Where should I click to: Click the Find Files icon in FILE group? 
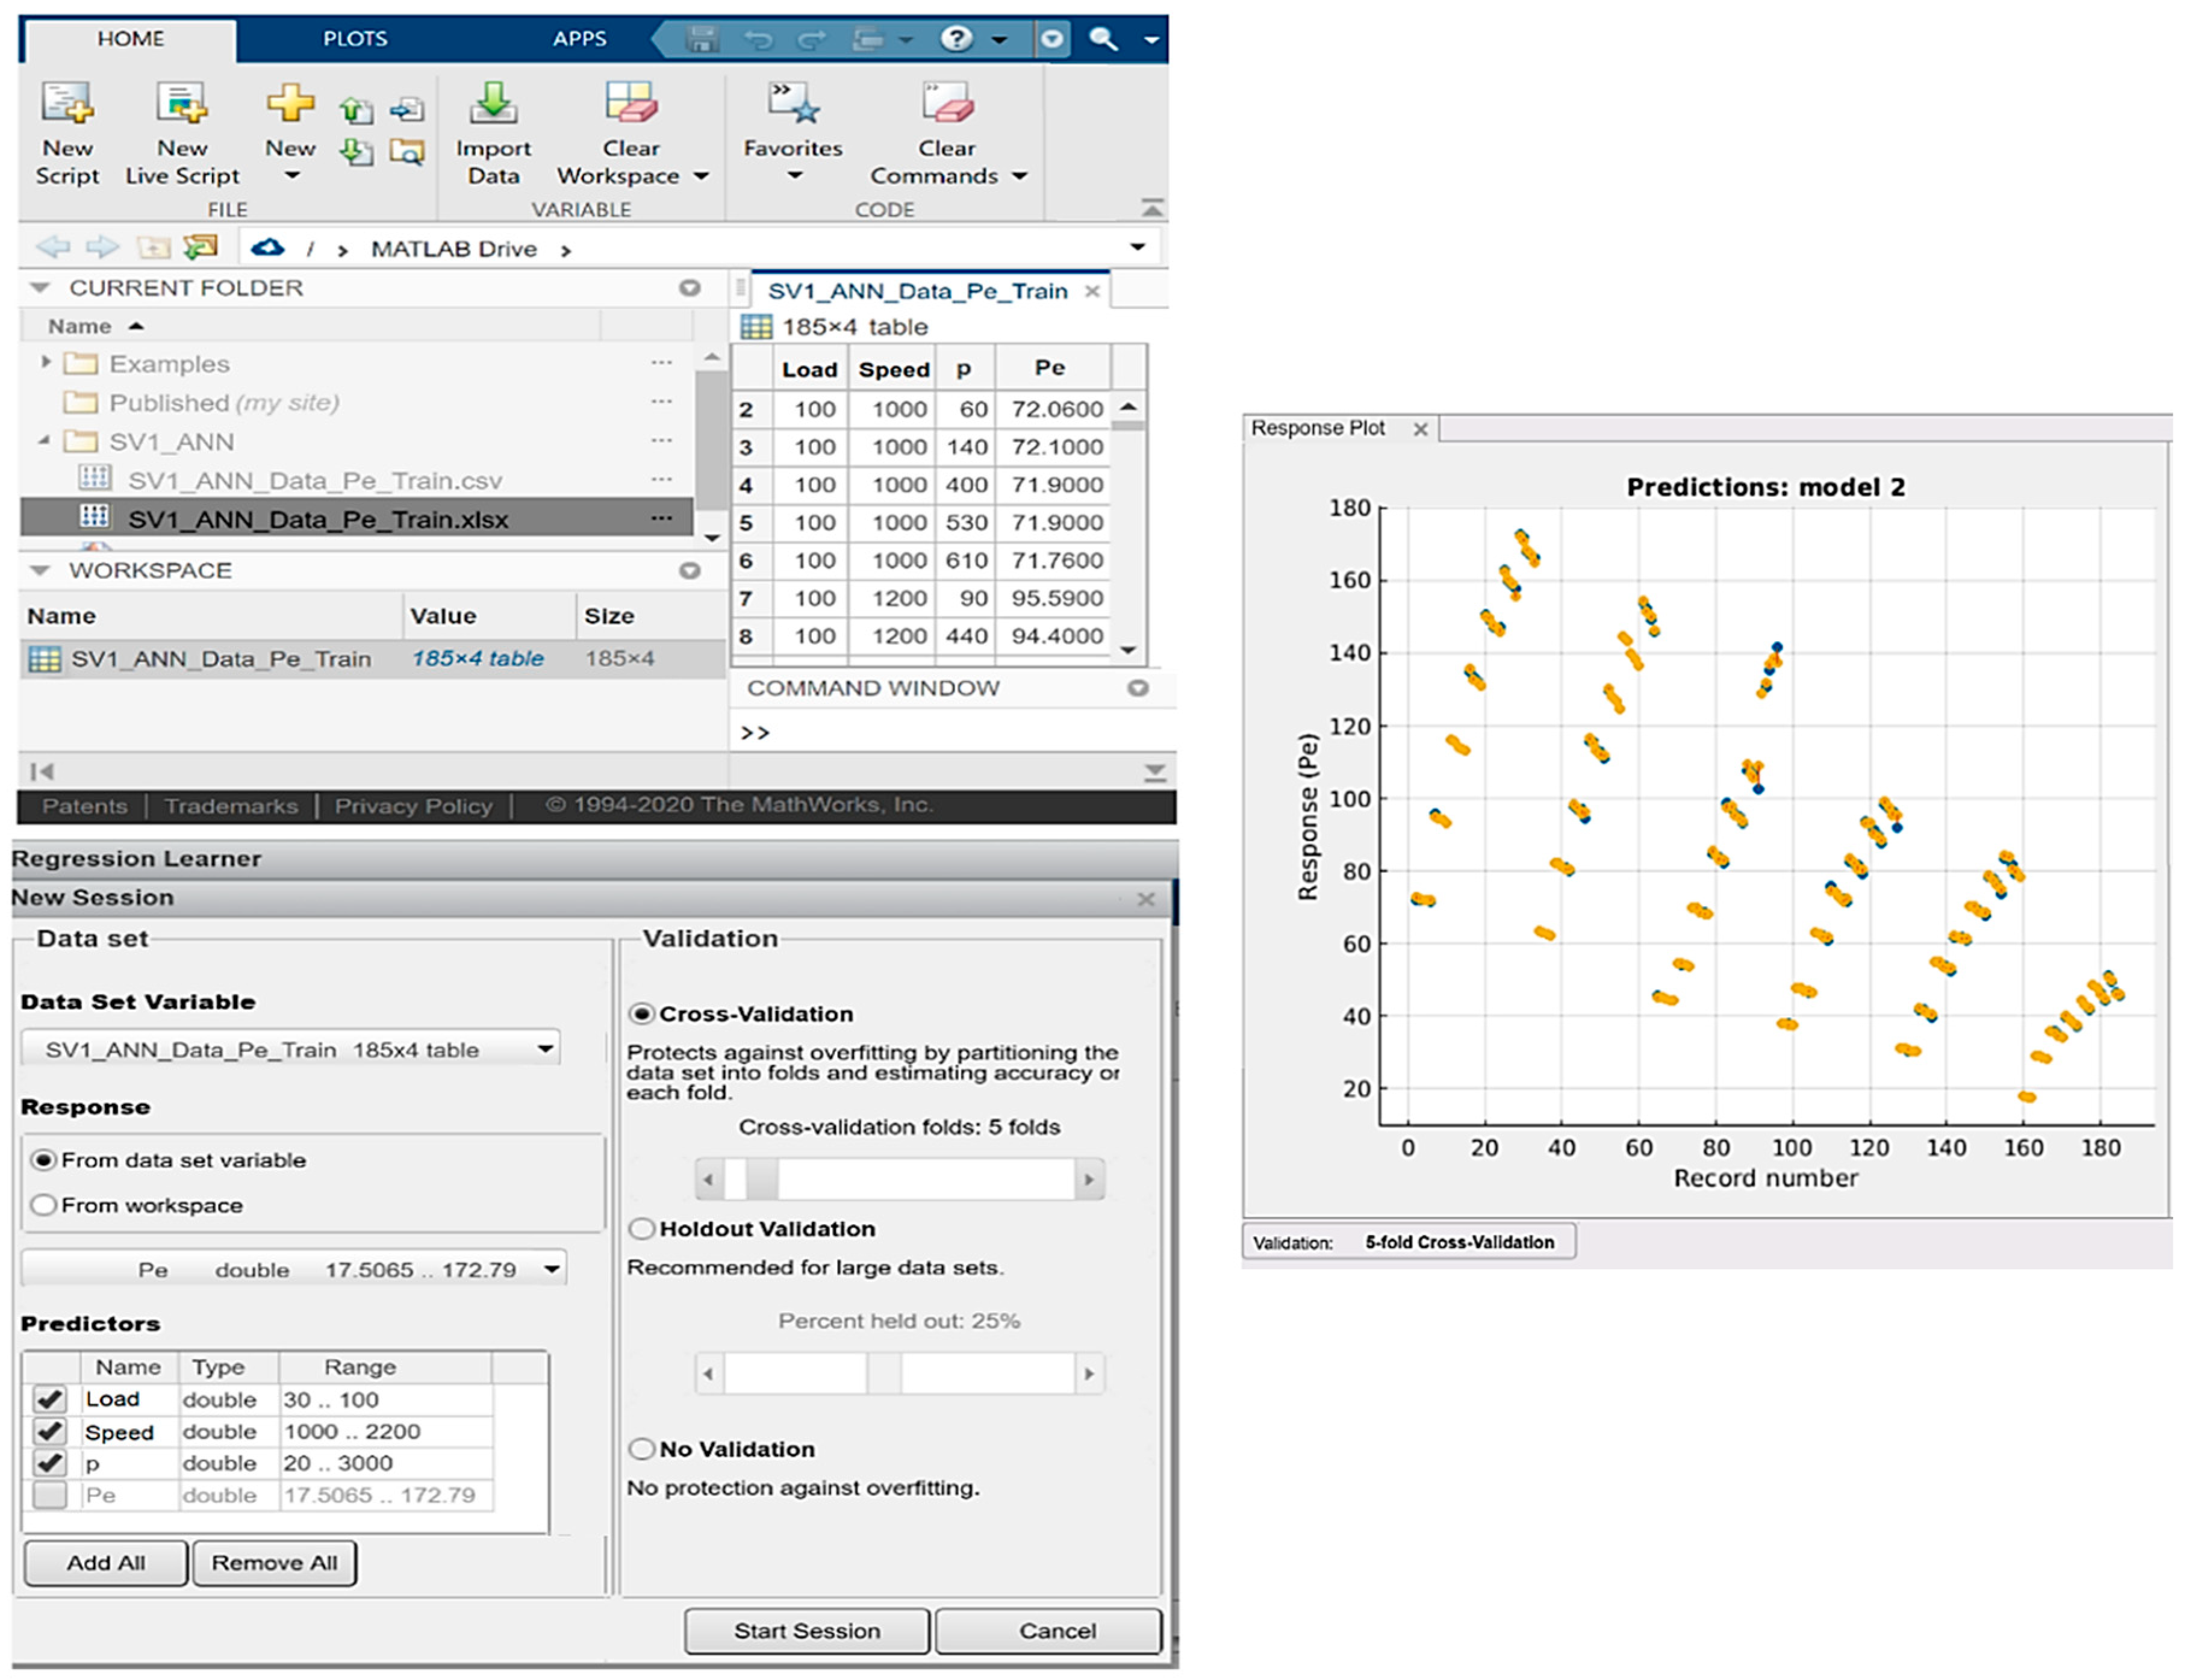coord(407,153)
